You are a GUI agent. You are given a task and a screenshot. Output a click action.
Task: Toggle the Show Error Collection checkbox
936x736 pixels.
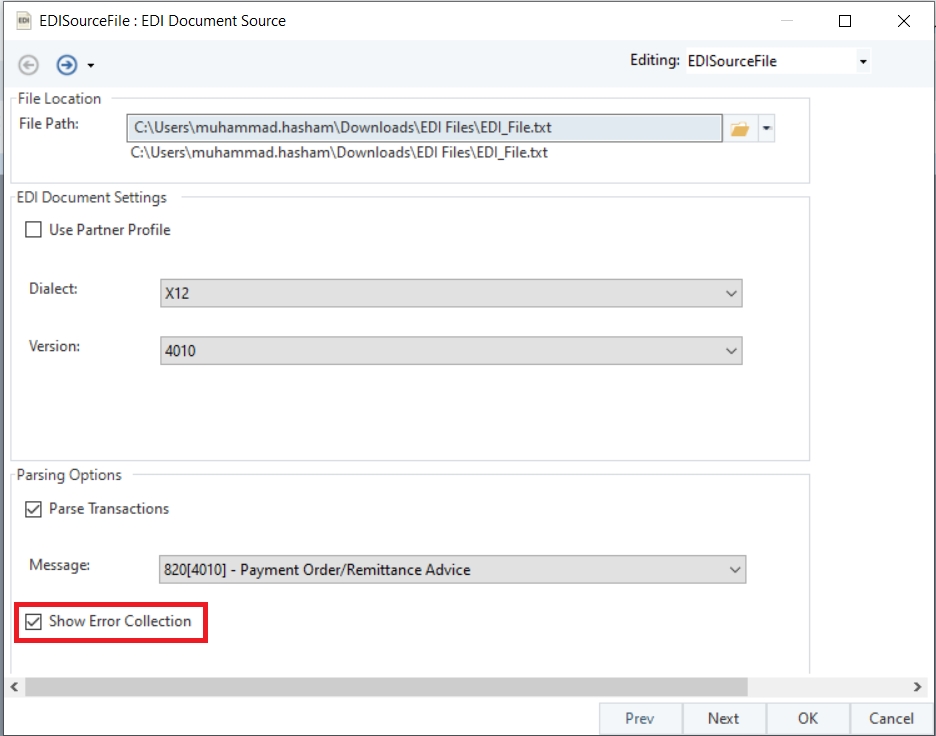(33, 621)
